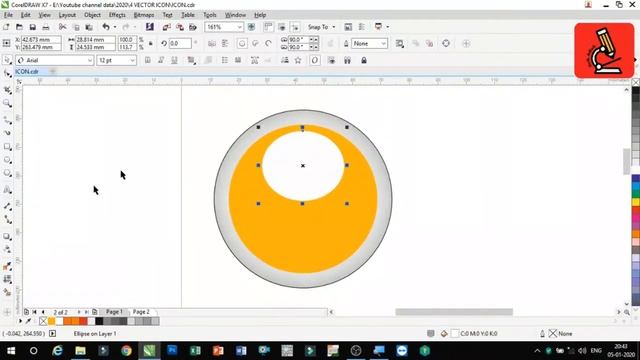
Task: Select the Ellipse tool in the toolbox
Action: click(7, 160)
